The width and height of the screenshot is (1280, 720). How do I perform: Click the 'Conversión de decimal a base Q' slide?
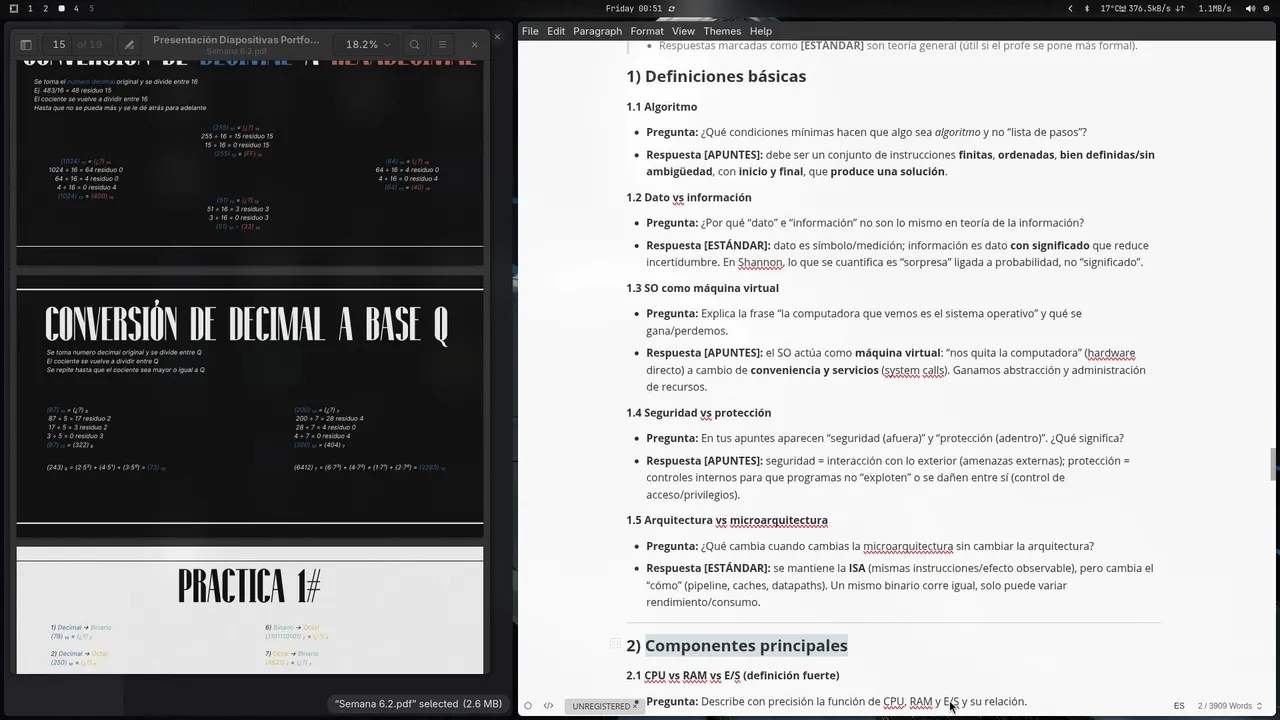(250, 407)
